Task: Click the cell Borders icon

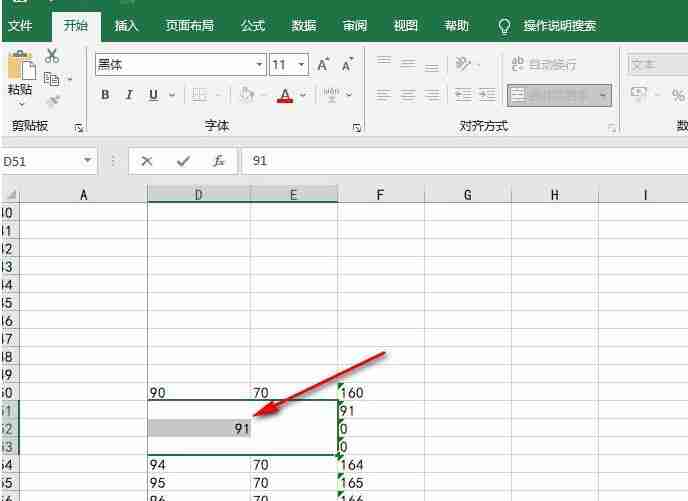Action: [x=200, y=95]
